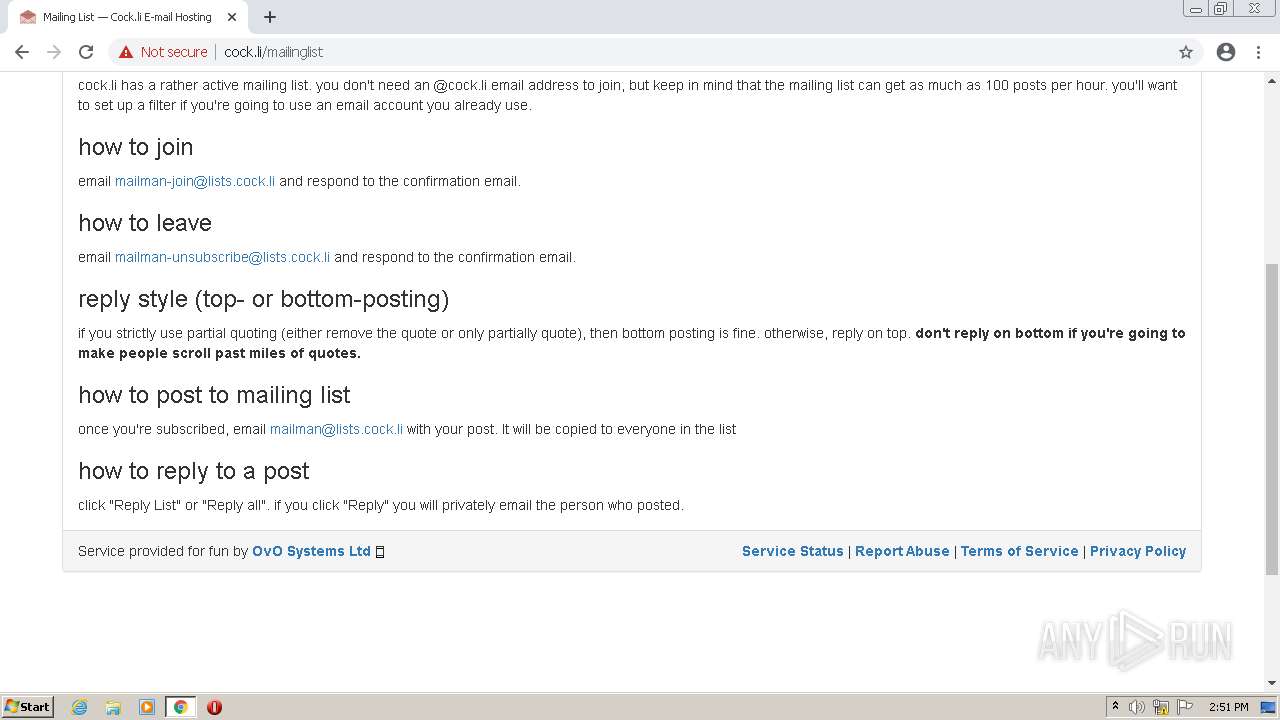The height and width of the screenshot is (720, 1280).
Task: Launch Internet Explorer from the taskbar
Action: click(80, 707)
